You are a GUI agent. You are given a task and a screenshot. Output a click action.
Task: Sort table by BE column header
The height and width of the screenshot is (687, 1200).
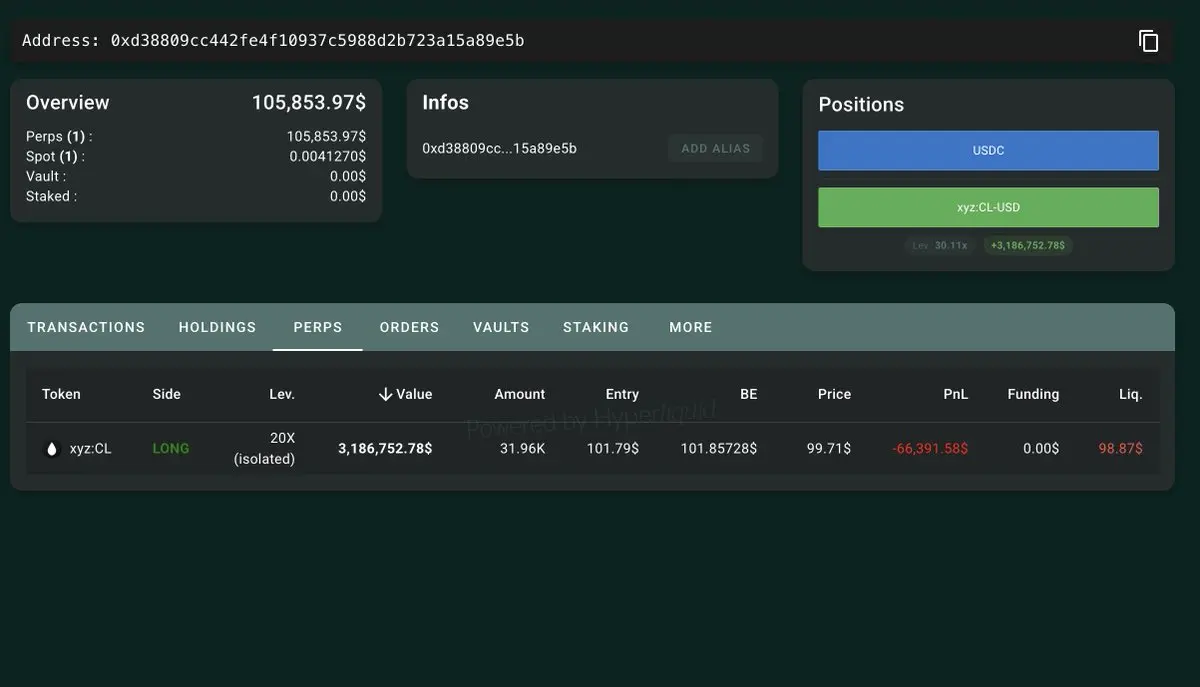[748, 394]
